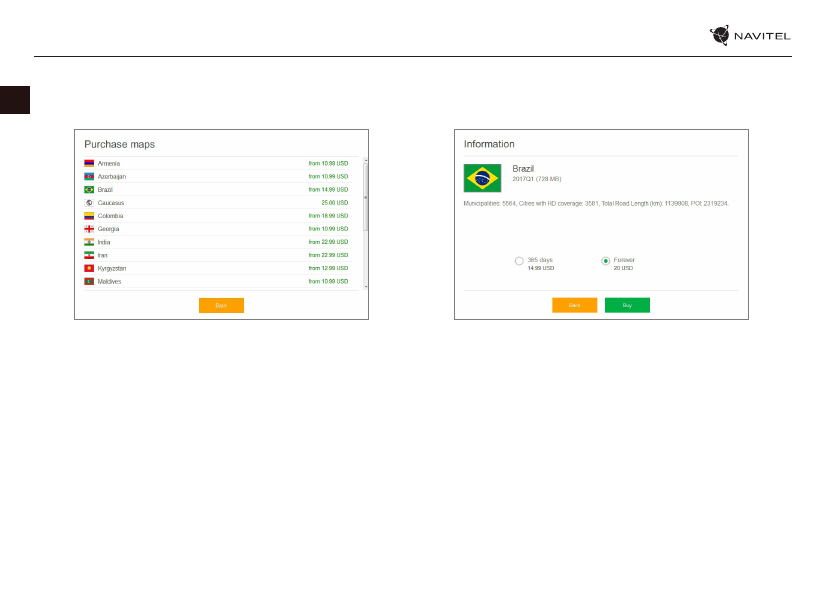Image resolution: width=840 pixels, height=595 pixels.
Task: Open the Iran map entry
Action: (x=105, y=256)
